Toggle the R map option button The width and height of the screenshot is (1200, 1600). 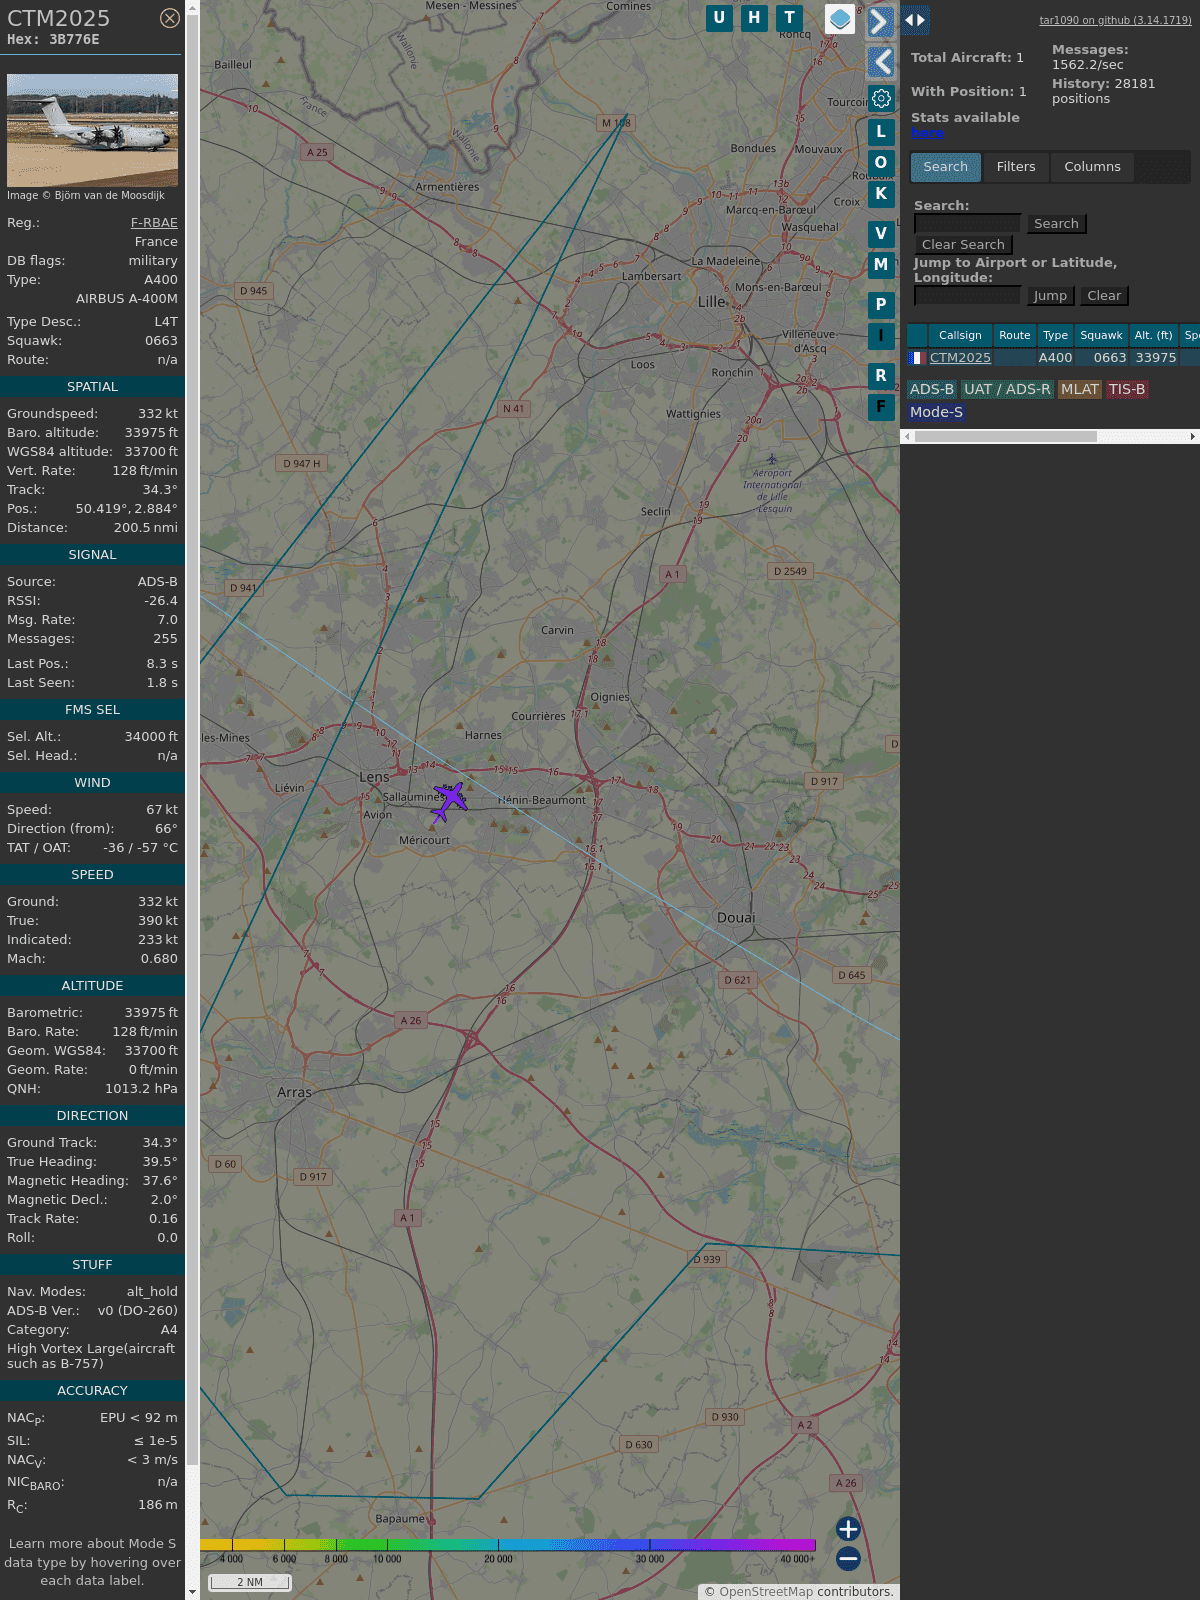[881, 376]
